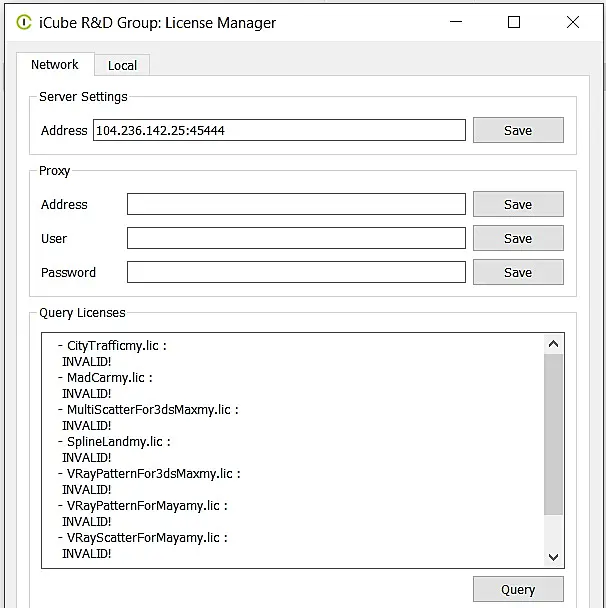Viewport: 606px width, 608px height.
Task: Focus the Proxy Address input field
Action: [296, 204]
